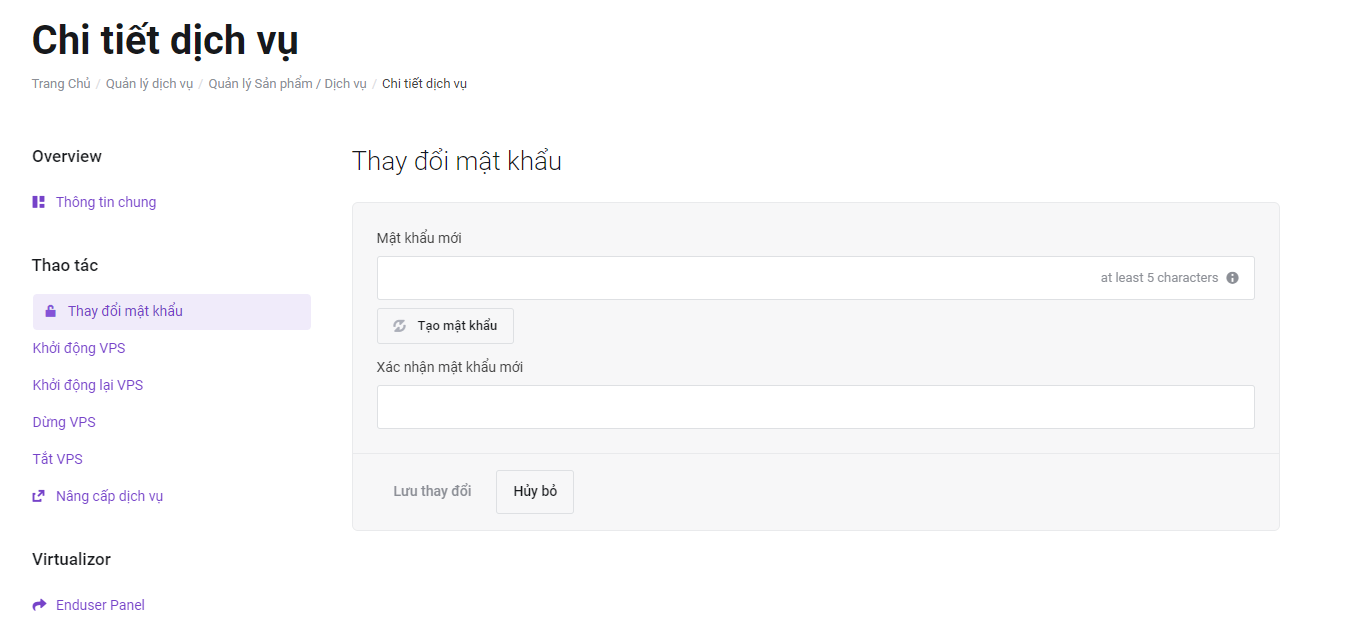
Task: Click Tắt VPS action link
Action: tap(58, 459)
